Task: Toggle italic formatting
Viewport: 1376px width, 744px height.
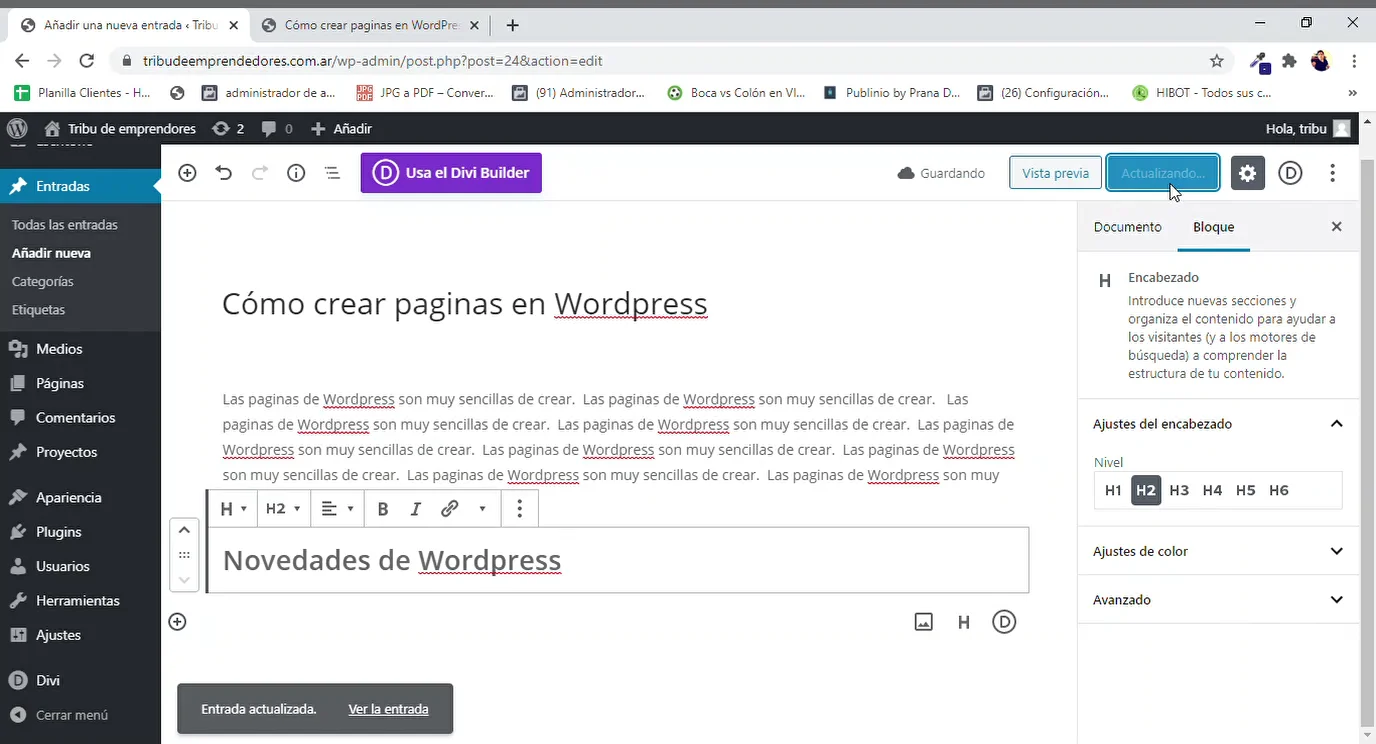Action: coord(416,509)
